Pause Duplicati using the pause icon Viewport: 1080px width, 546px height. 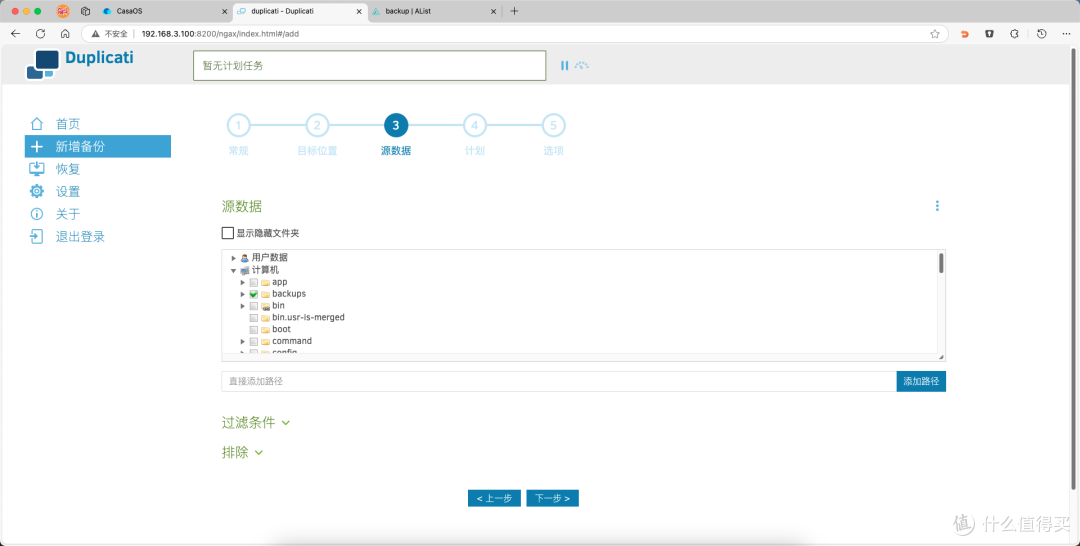tap(564, 65)
